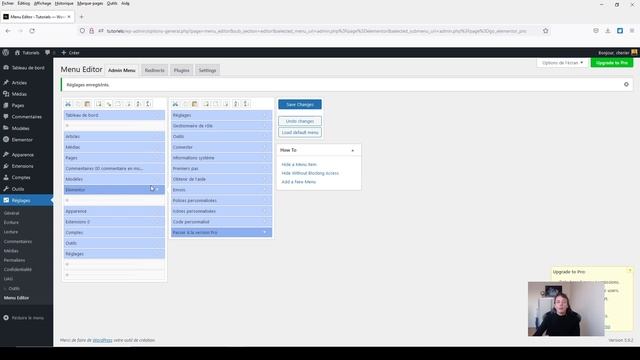Close the Menu Editor browser tab
This screenshot has height=360, width=640.
point(69,17)
